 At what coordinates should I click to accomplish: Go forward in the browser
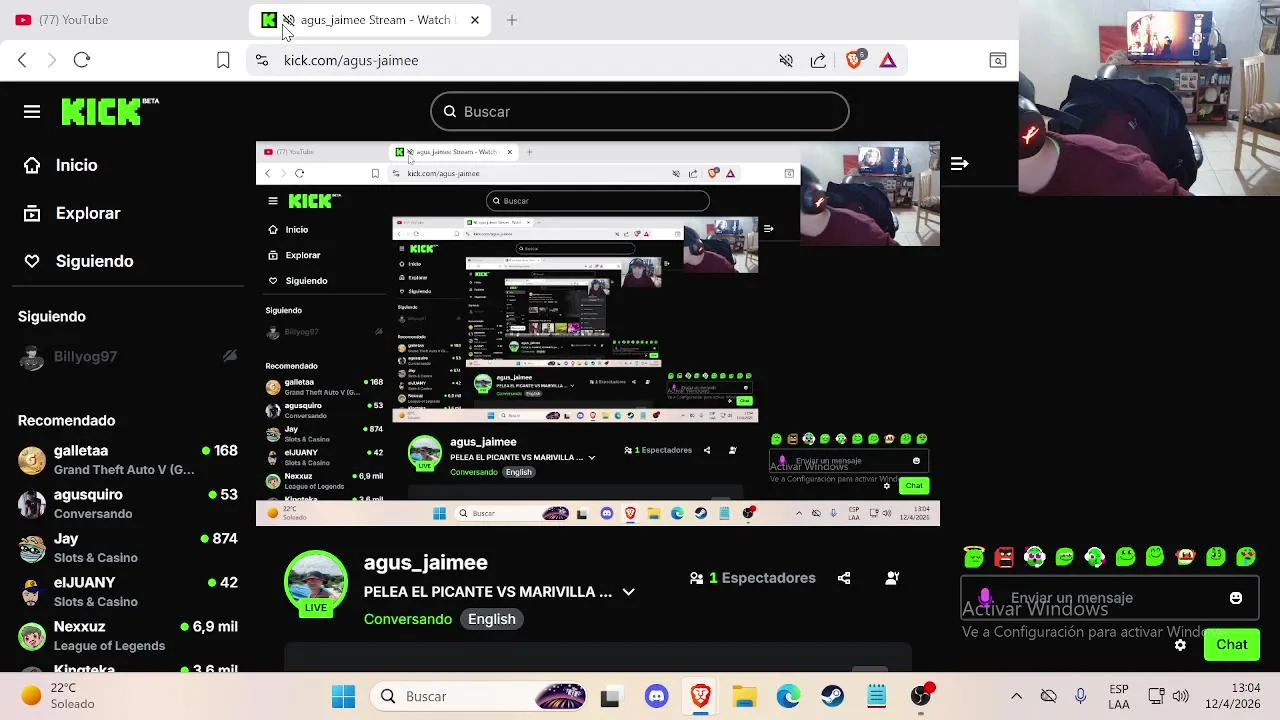tap(52, 60)
